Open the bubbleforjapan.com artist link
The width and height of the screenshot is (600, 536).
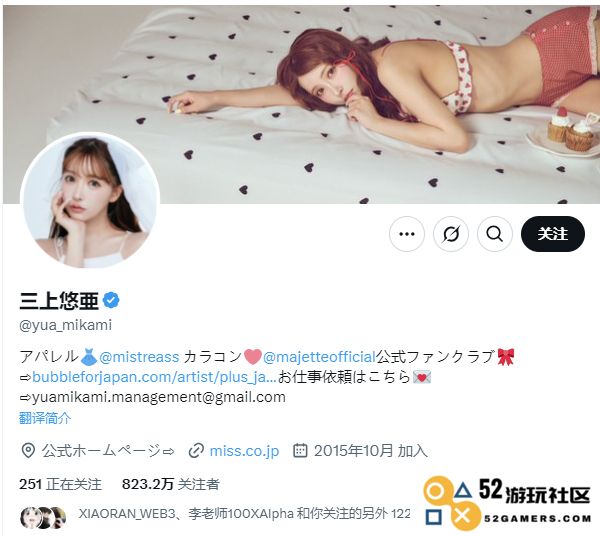(x=154, y=377)
